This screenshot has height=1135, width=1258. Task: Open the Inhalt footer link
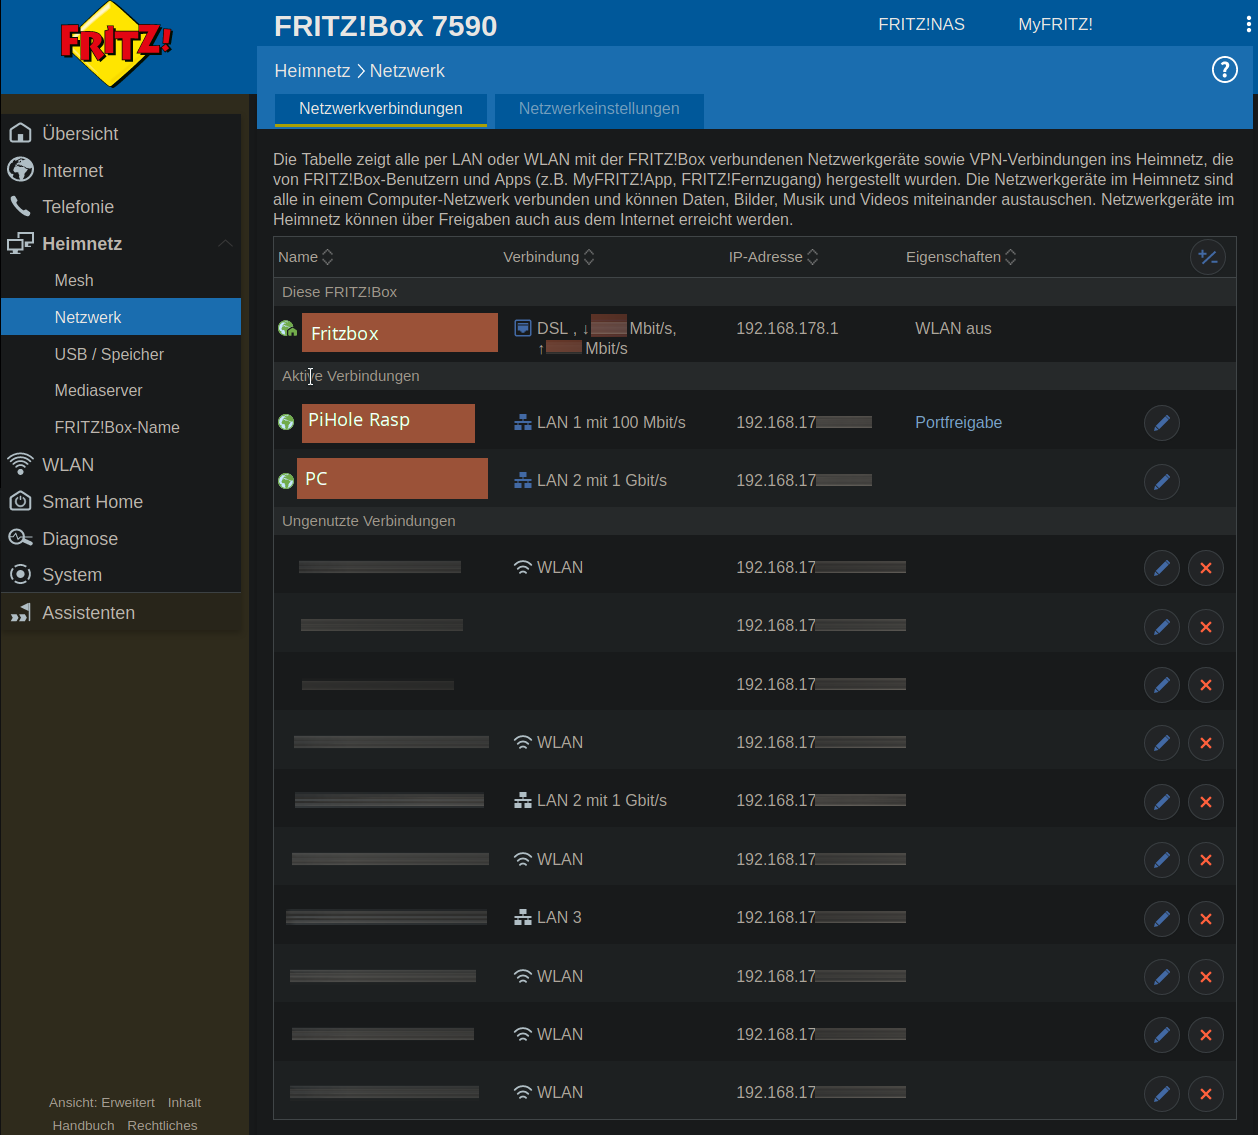click(184, 1102)
